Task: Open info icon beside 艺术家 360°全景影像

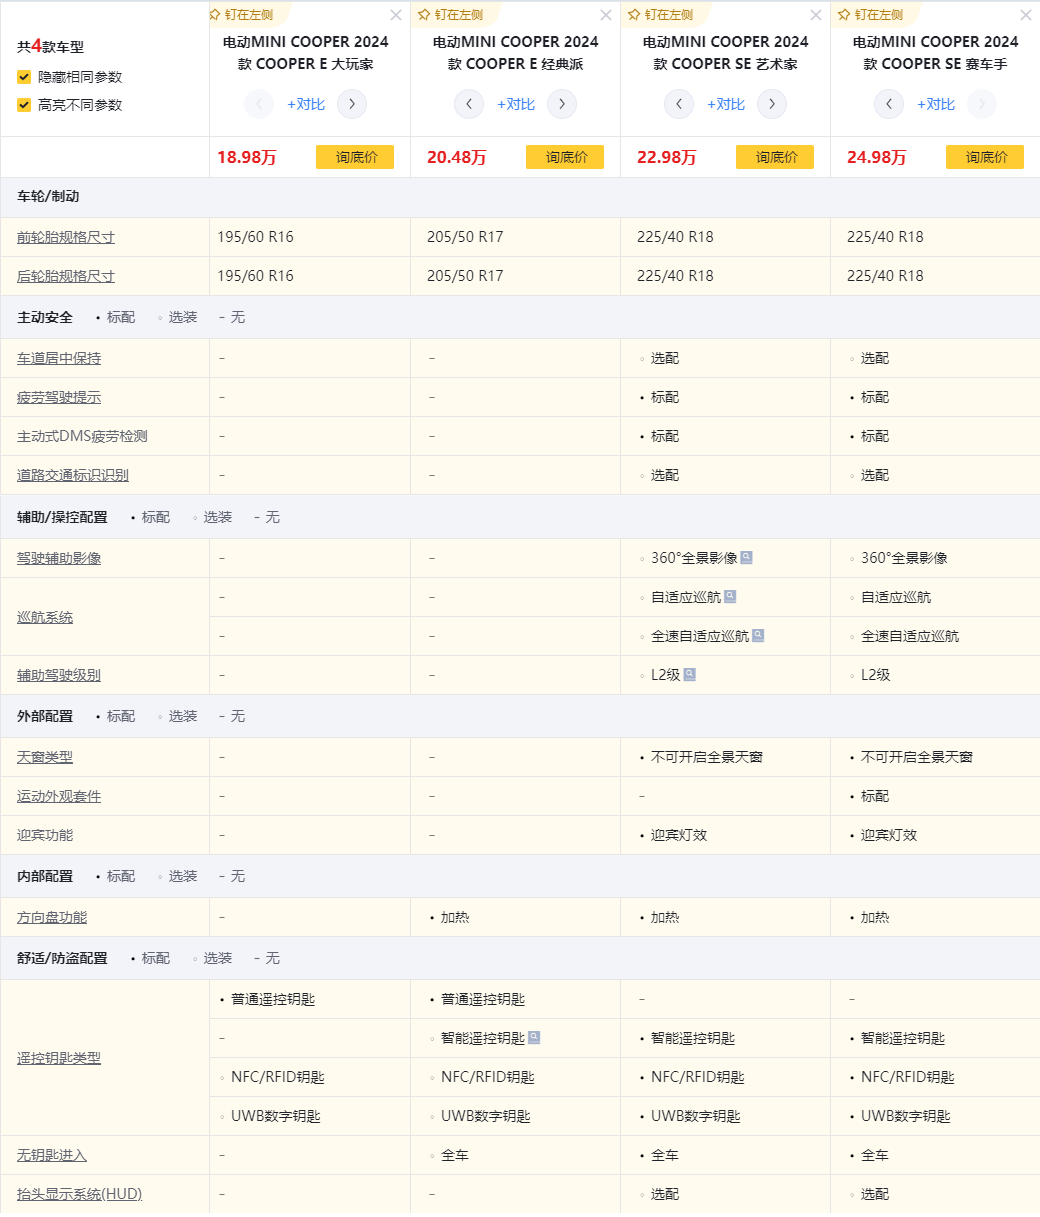Action: tap(747, 558)
